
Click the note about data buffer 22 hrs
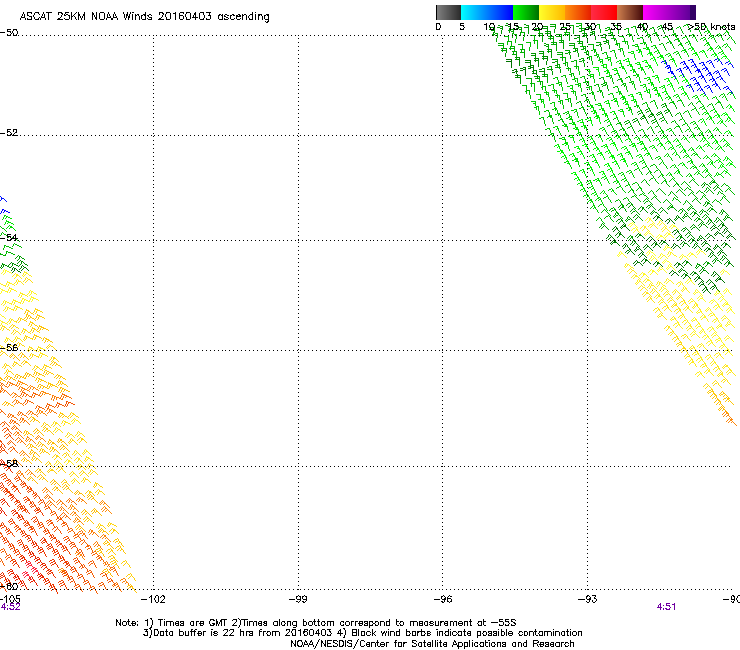click(x=239, y=633)
